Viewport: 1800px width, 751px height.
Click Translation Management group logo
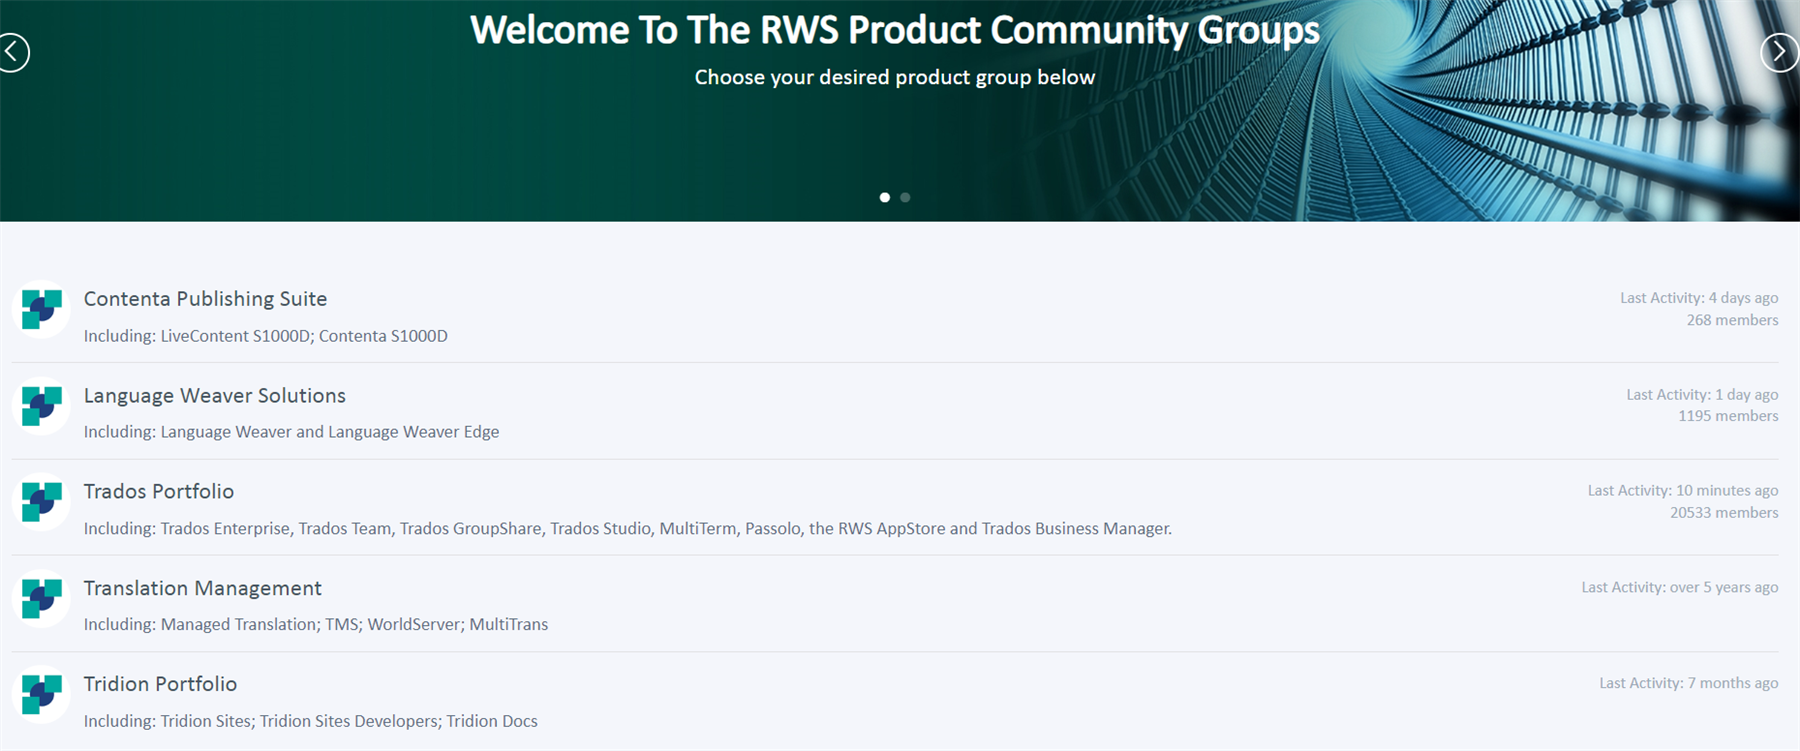[41, 598]
